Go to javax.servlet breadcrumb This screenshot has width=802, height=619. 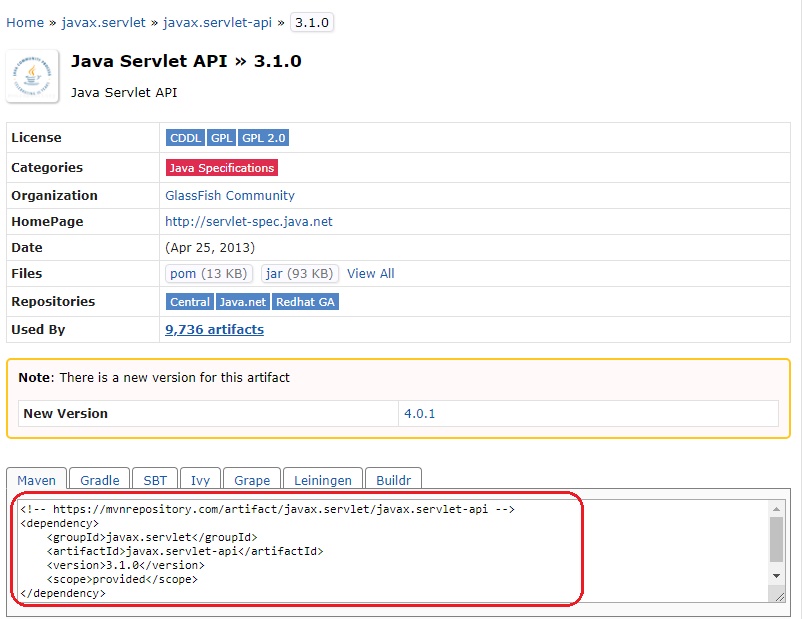[x=103, y=23]
